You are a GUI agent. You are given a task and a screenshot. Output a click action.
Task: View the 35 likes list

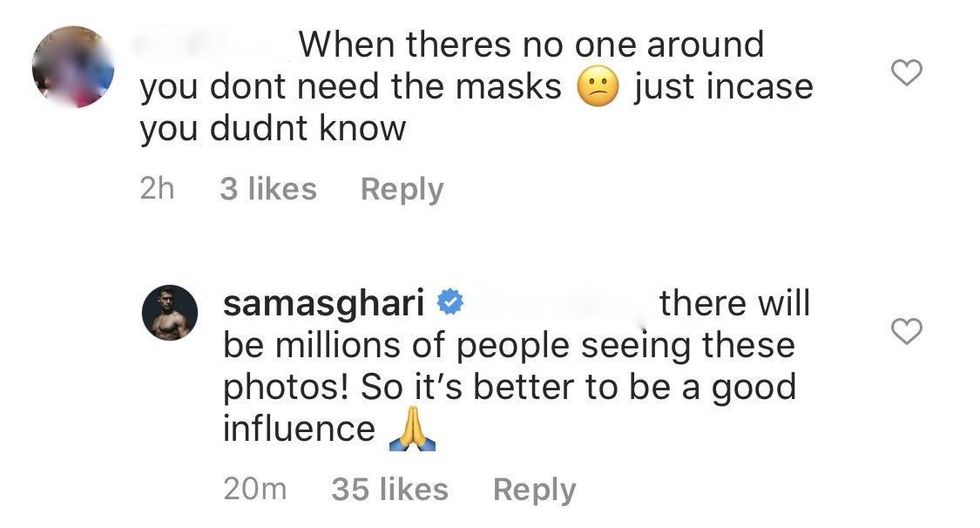[x=388, y=489]
